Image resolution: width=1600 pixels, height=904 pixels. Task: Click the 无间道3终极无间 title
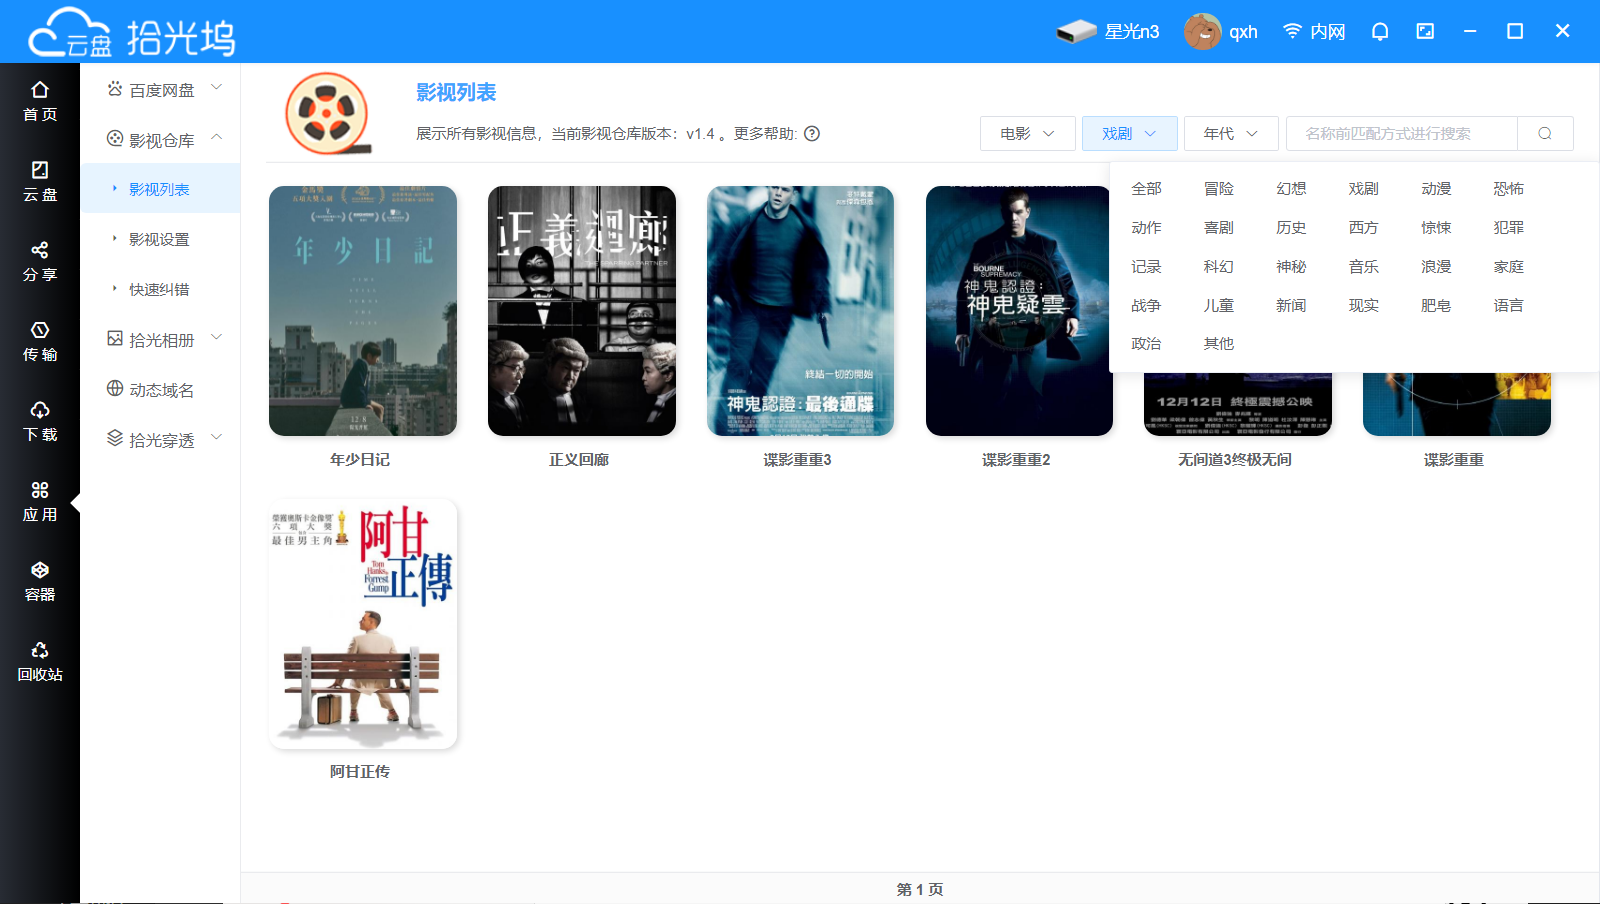pos(1235,459)
